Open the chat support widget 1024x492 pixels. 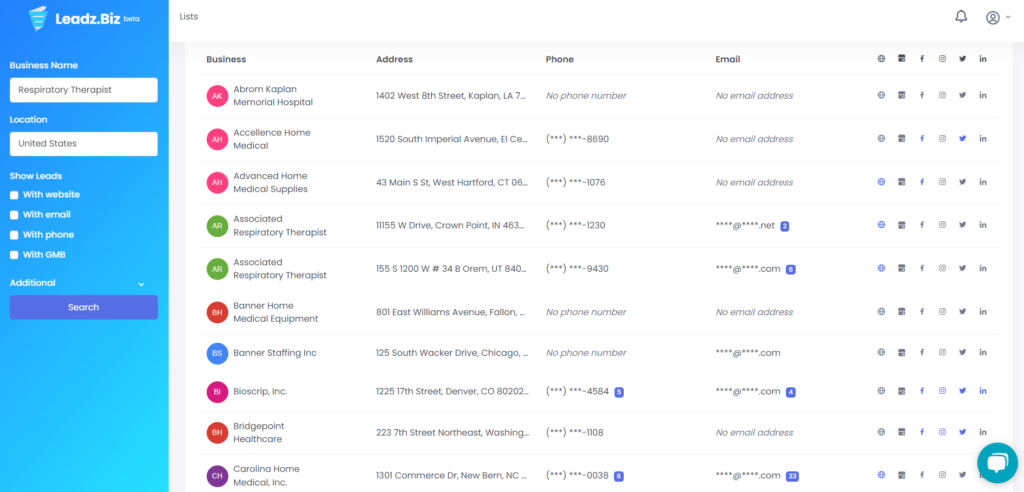pyautogui.click(x=997, y=463)
